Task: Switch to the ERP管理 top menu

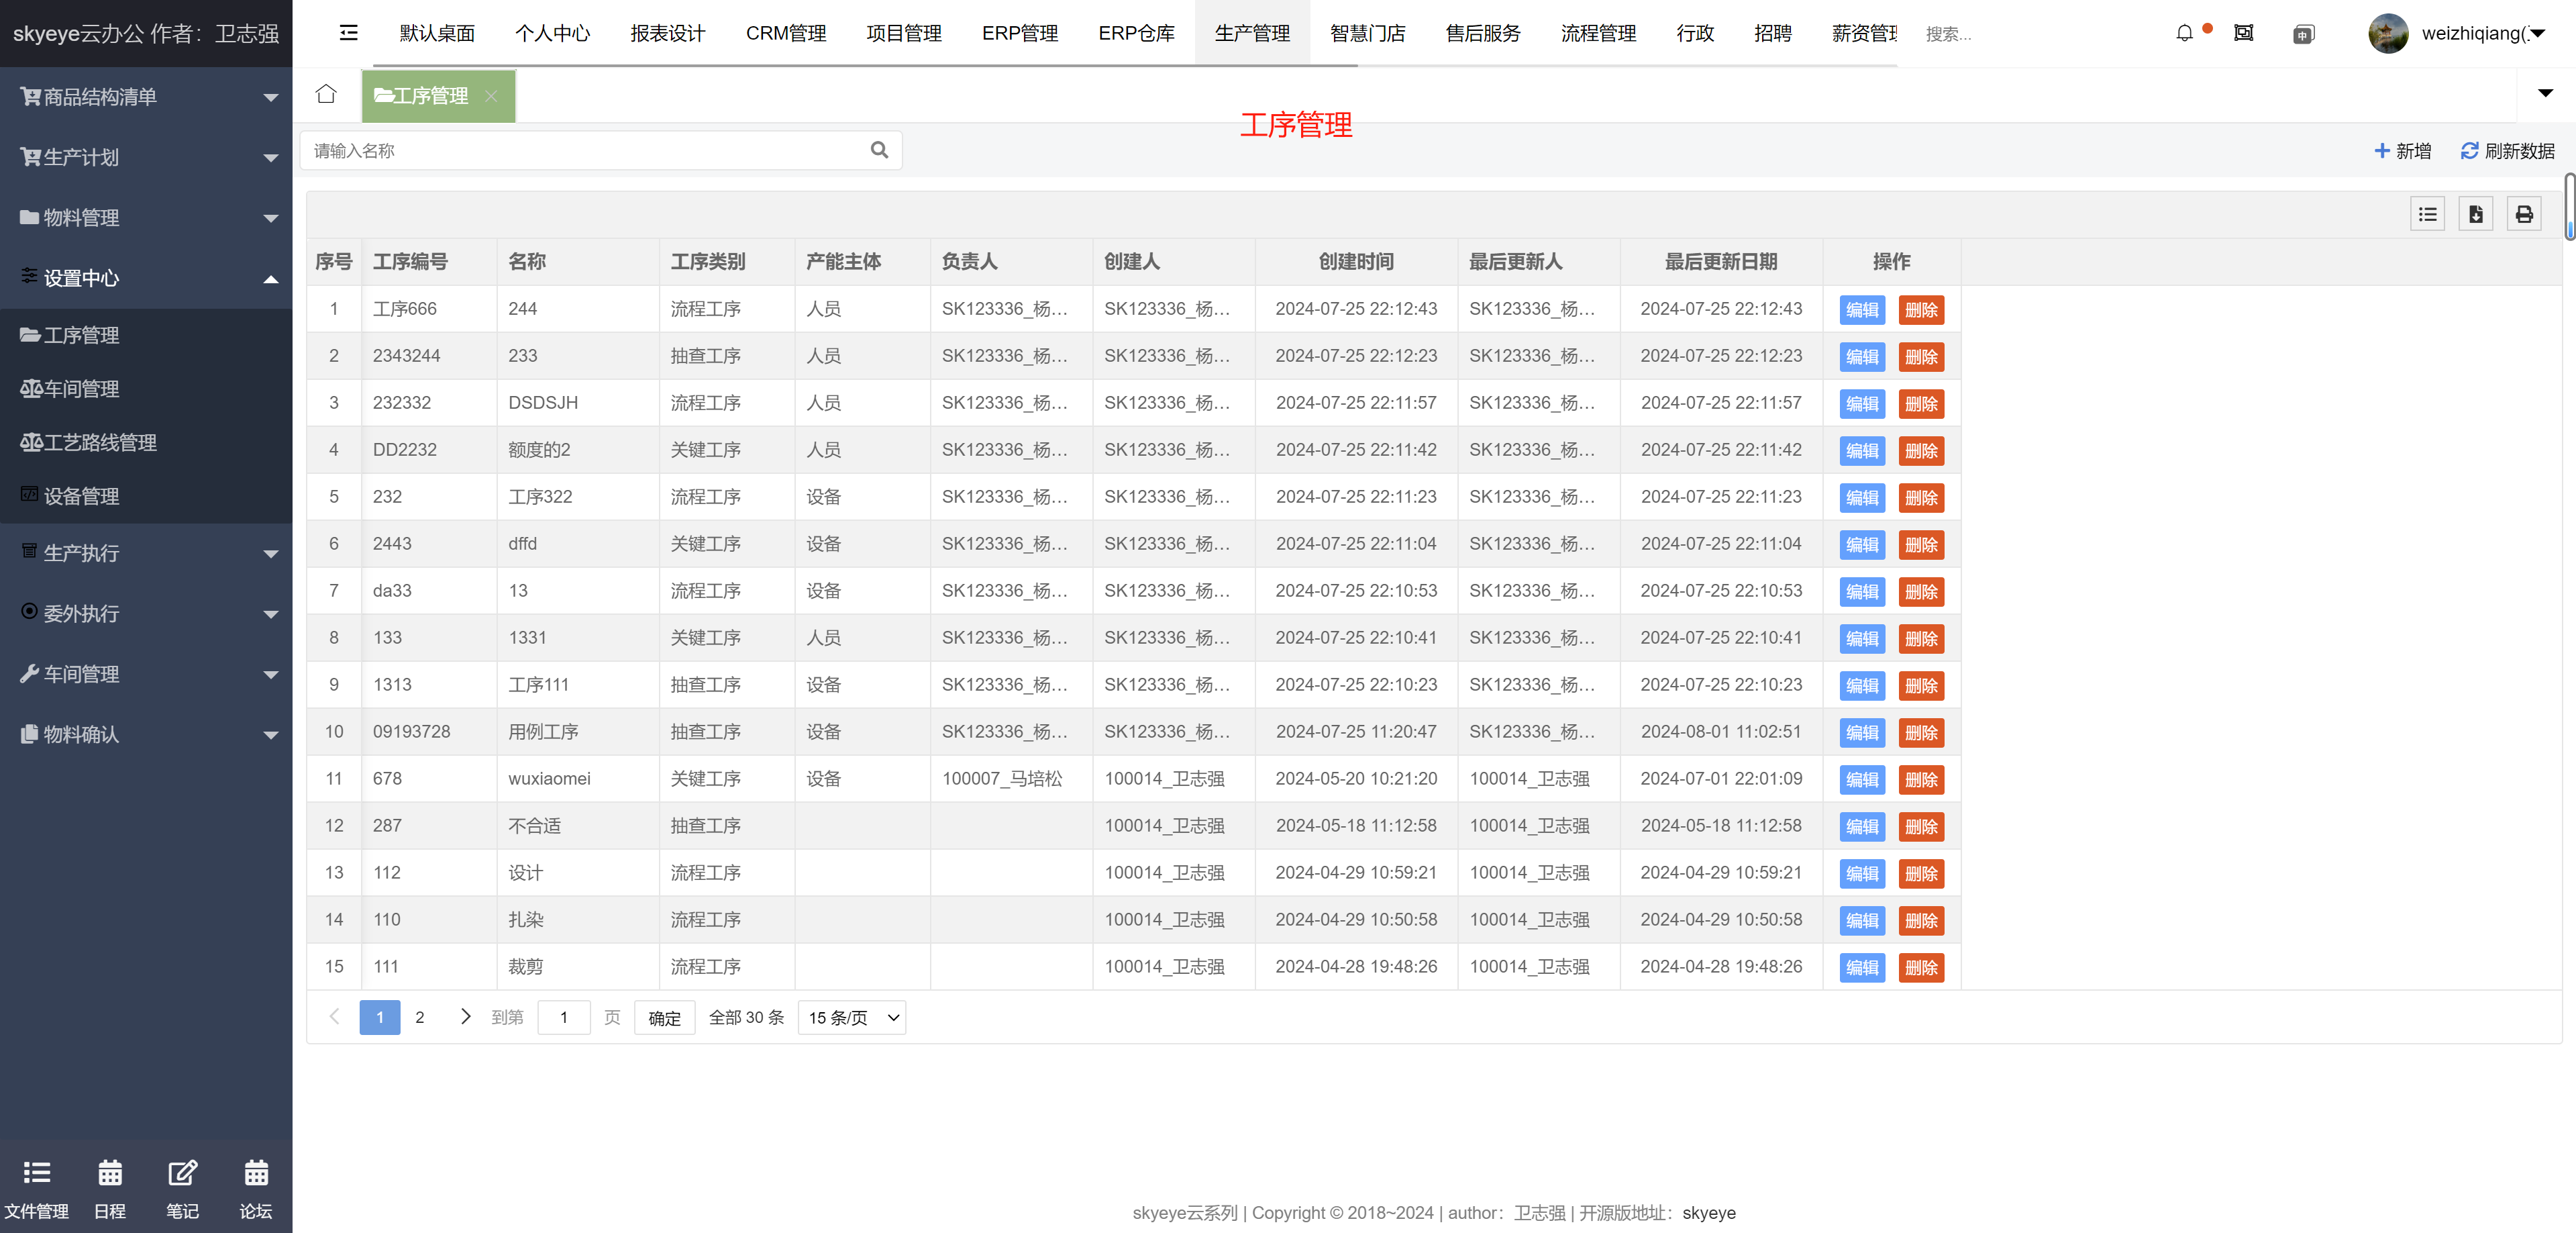Action: click(1019, 33)
